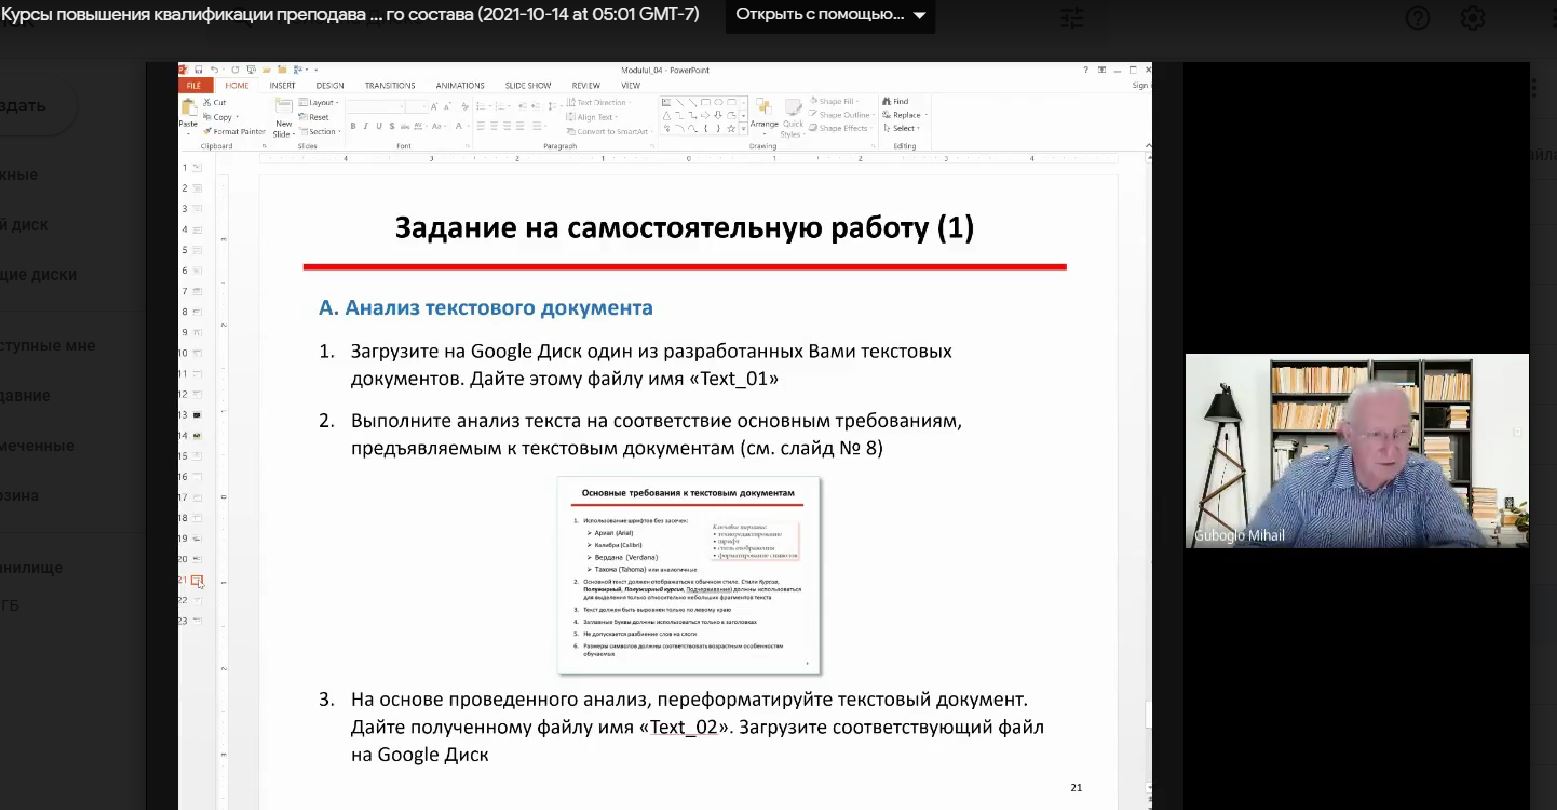
Task: Click the Cut command
Action: pyautogui.click(x=214, y=102)
